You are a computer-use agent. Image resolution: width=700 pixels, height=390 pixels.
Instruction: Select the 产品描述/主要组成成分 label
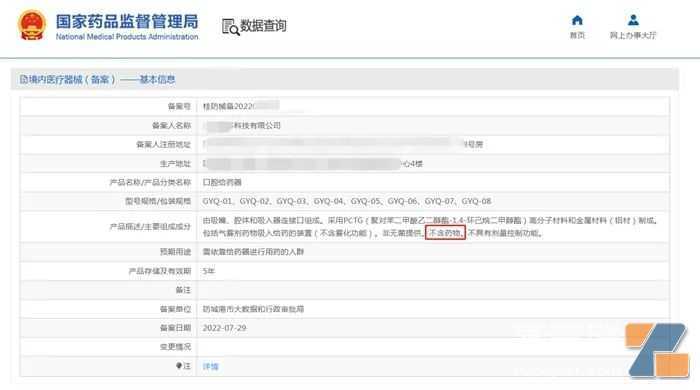click(150, 227)
